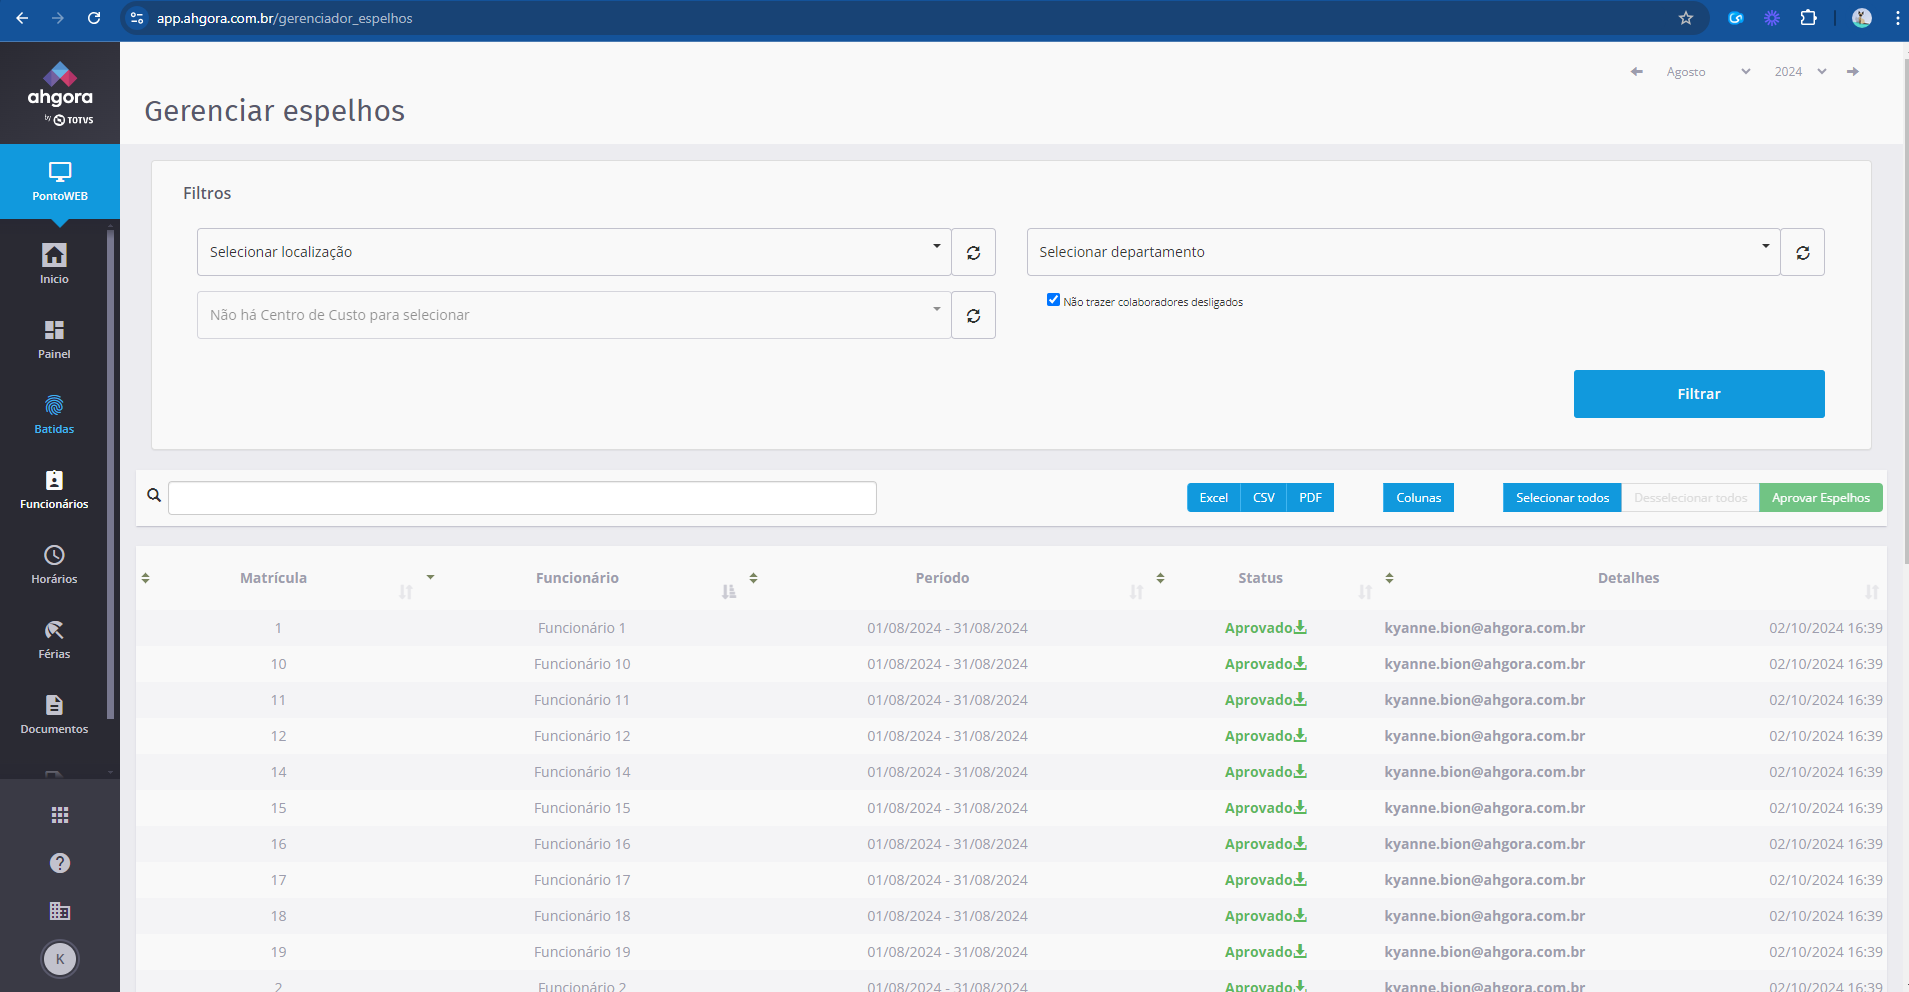Uncheck Não trazer colaboradores desligados
The width and height of the screenshot is (1909, 992).
1053,300
